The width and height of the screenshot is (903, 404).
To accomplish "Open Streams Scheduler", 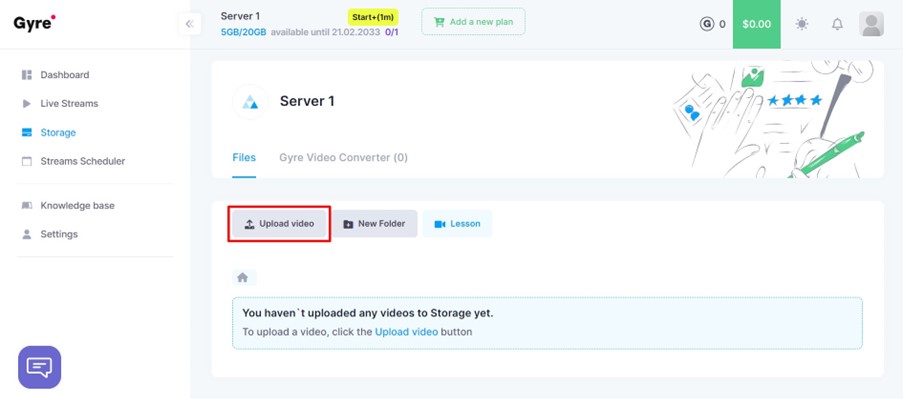I will (x=82, y=161).
